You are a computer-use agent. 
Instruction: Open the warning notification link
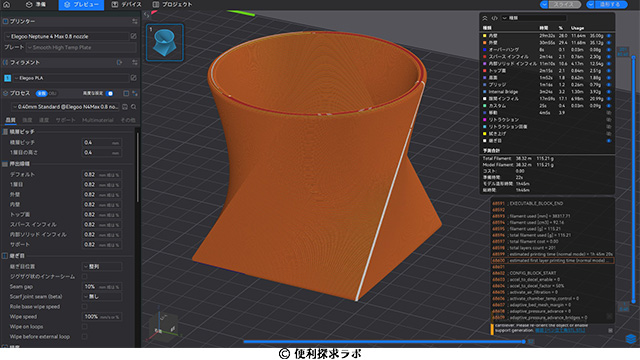pyautogui.click(x=560, y=330)
